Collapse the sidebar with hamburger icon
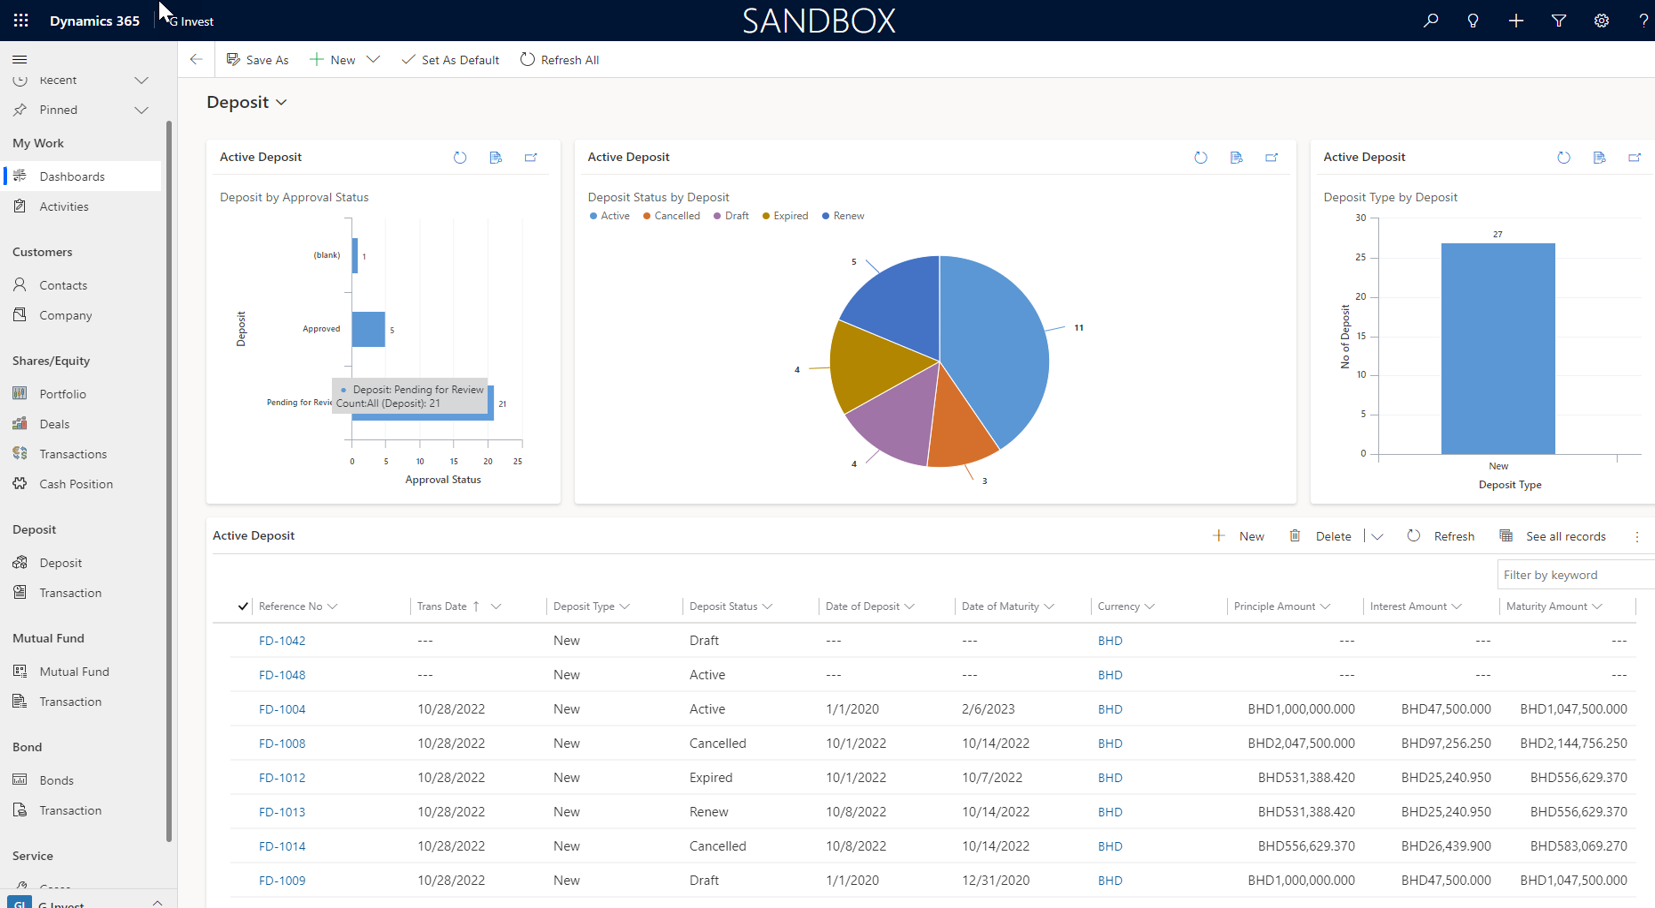This screenshot has height=908, width=1655. tap(19, 59)
